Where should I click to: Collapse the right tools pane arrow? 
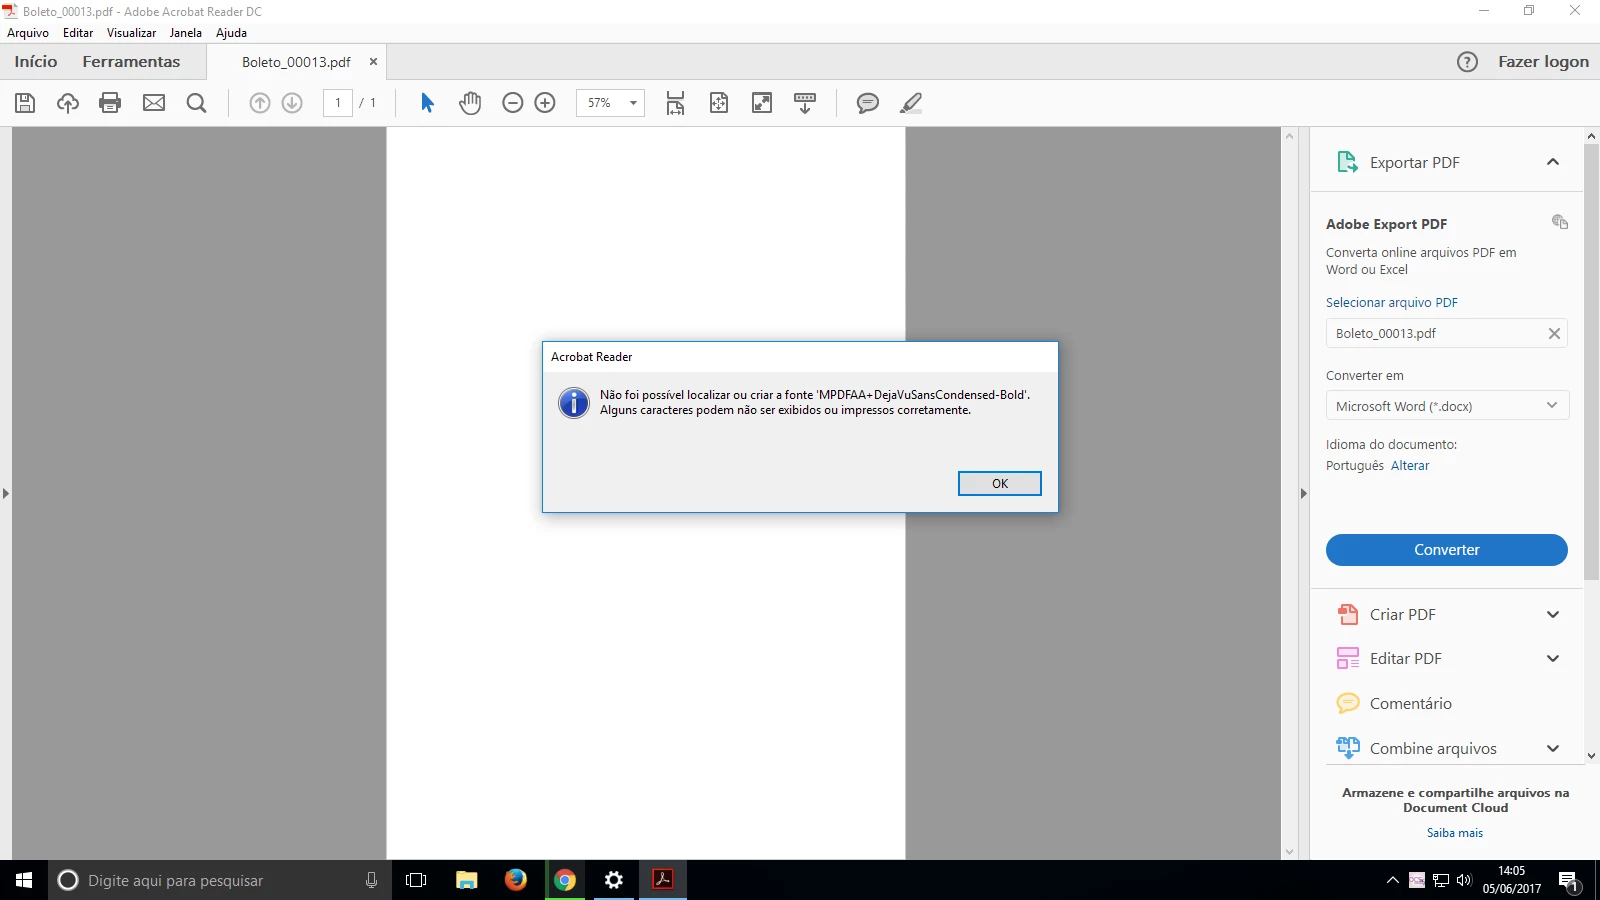[x=1303, y=494]
